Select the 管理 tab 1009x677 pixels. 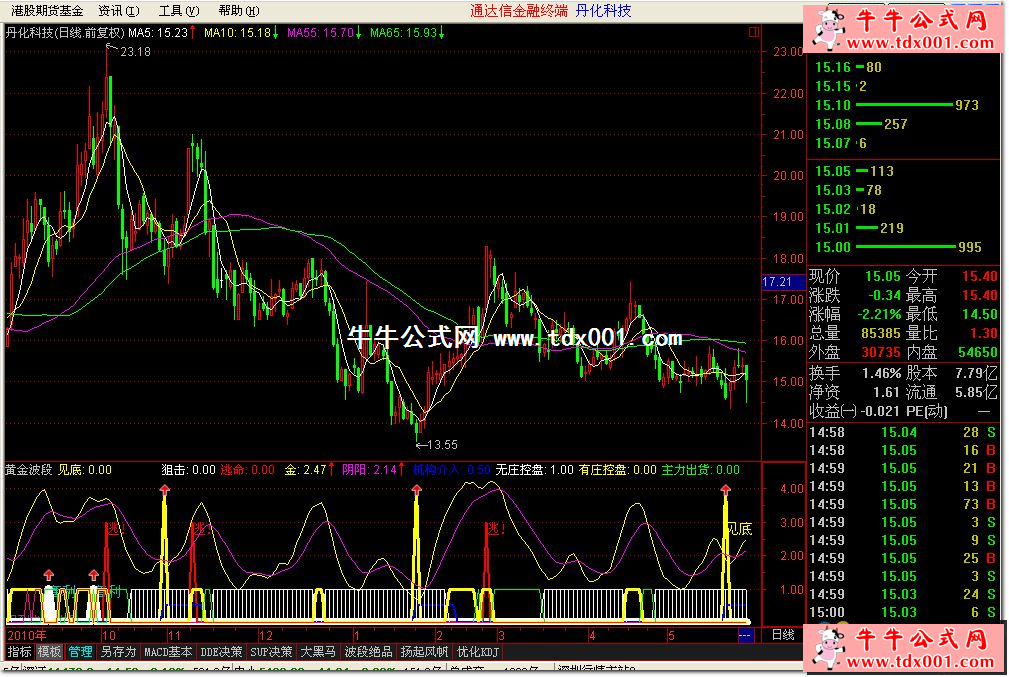tap(80, 652)
